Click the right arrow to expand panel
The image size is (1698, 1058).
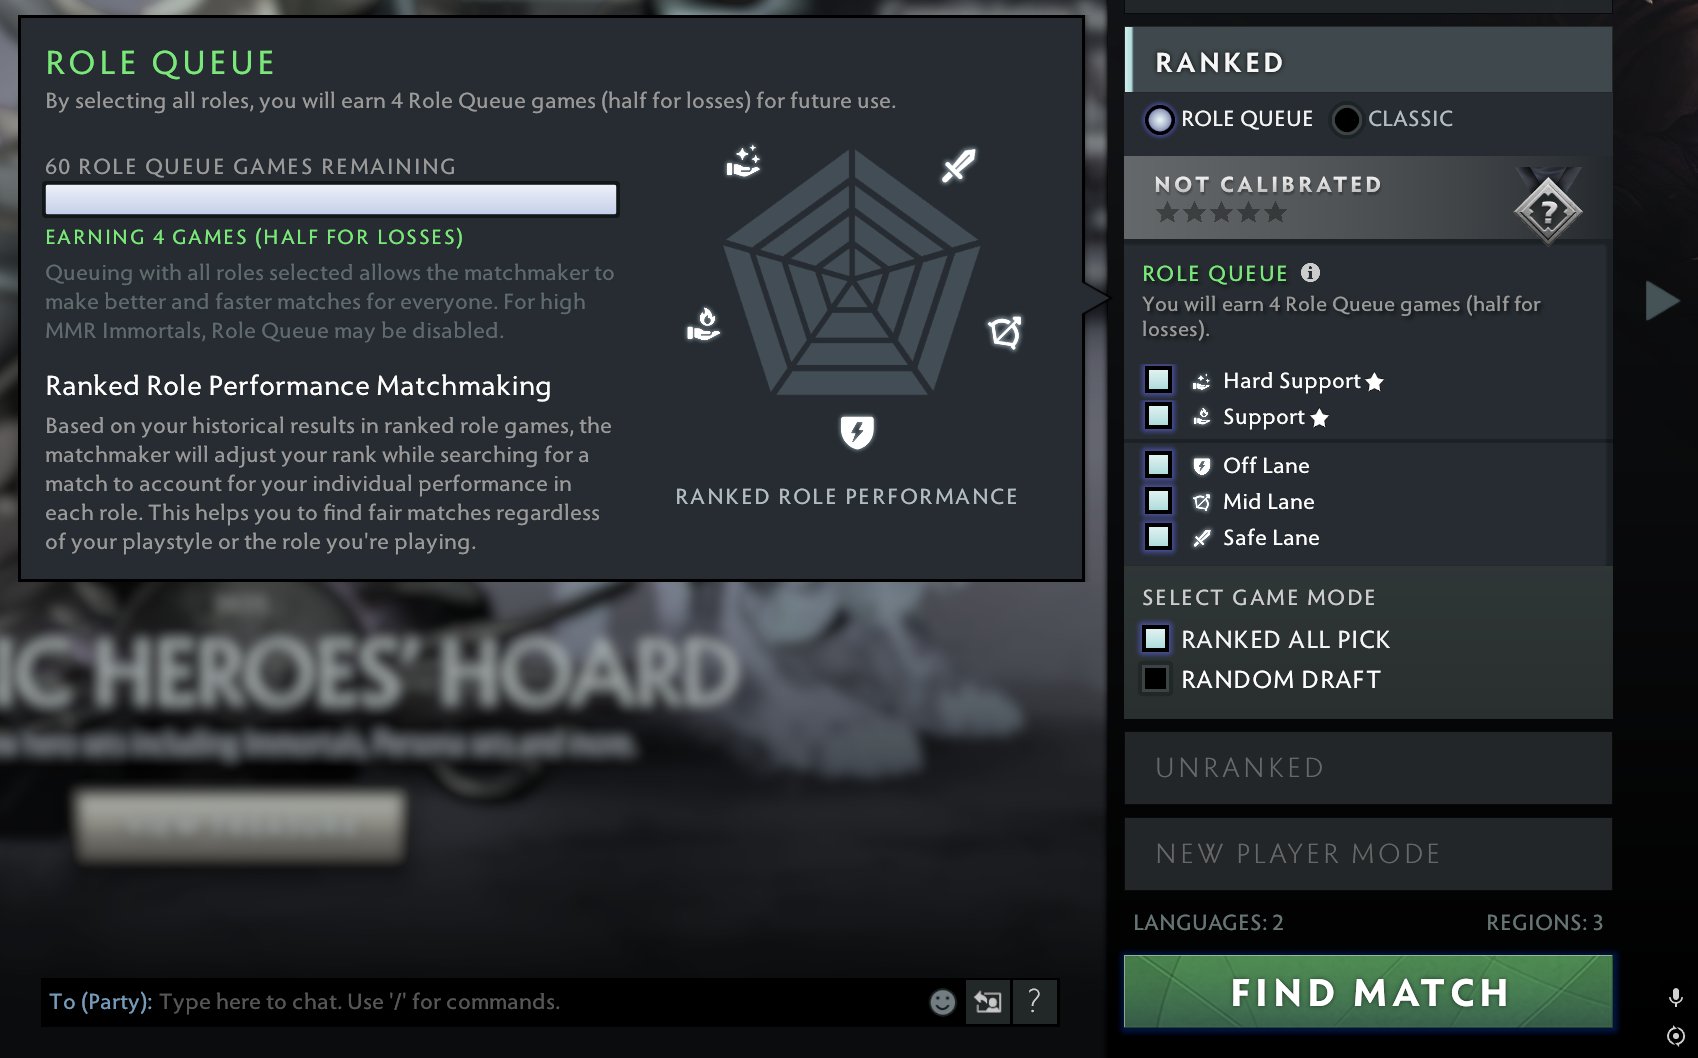coord(1662,300)
